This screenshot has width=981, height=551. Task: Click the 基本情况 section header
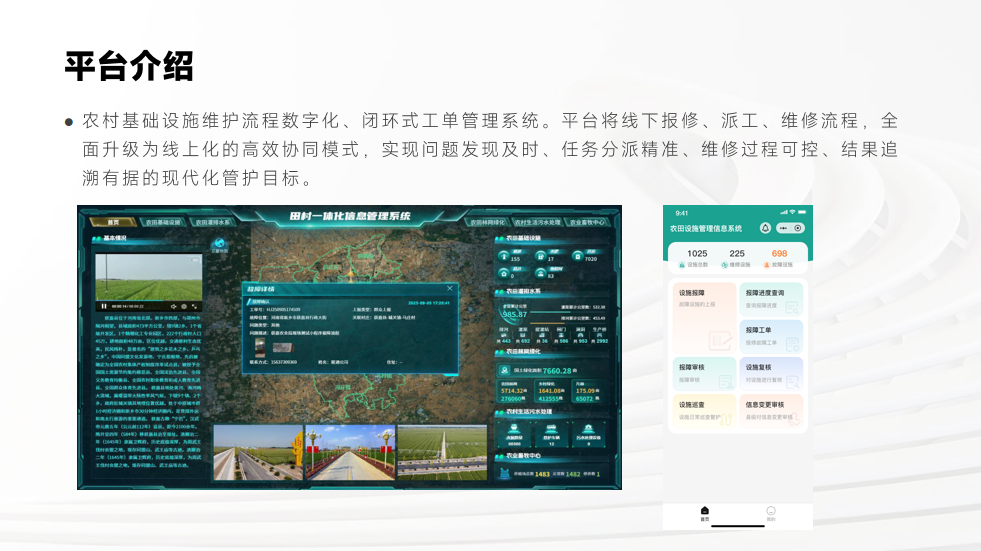pyautogui.click(x=114, y=238)
